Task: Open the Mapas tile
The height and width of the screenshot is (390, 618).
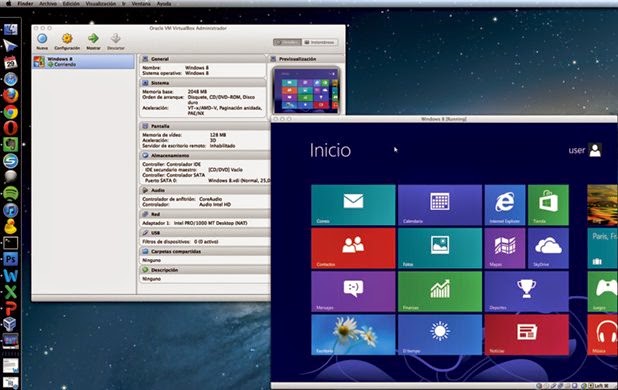Action: [505, 248]
